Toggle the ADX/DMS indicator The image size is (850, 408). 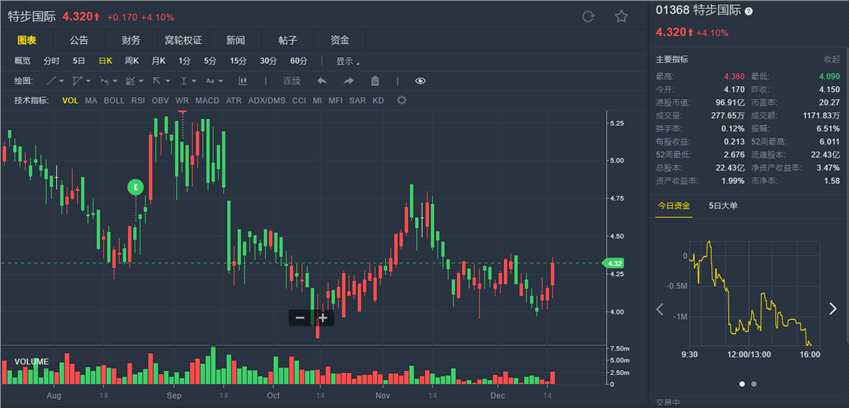(x=267, y=101)
